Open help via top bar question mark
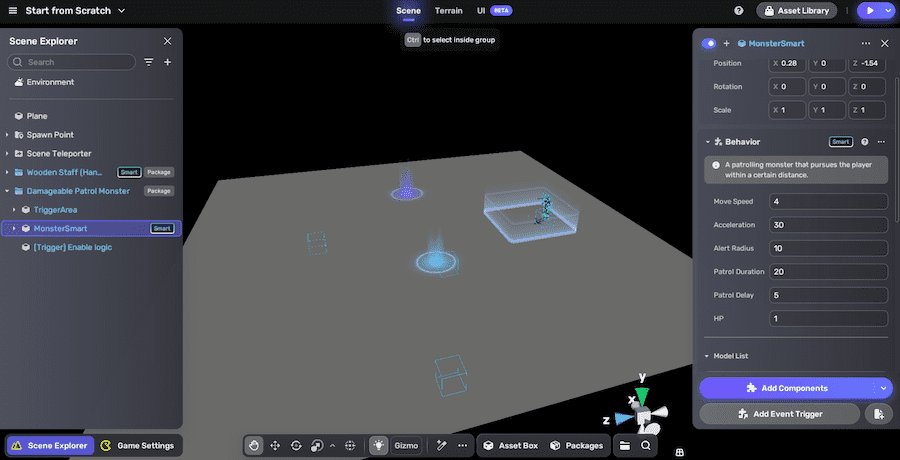Screen dimensions: 900x460 739,11
